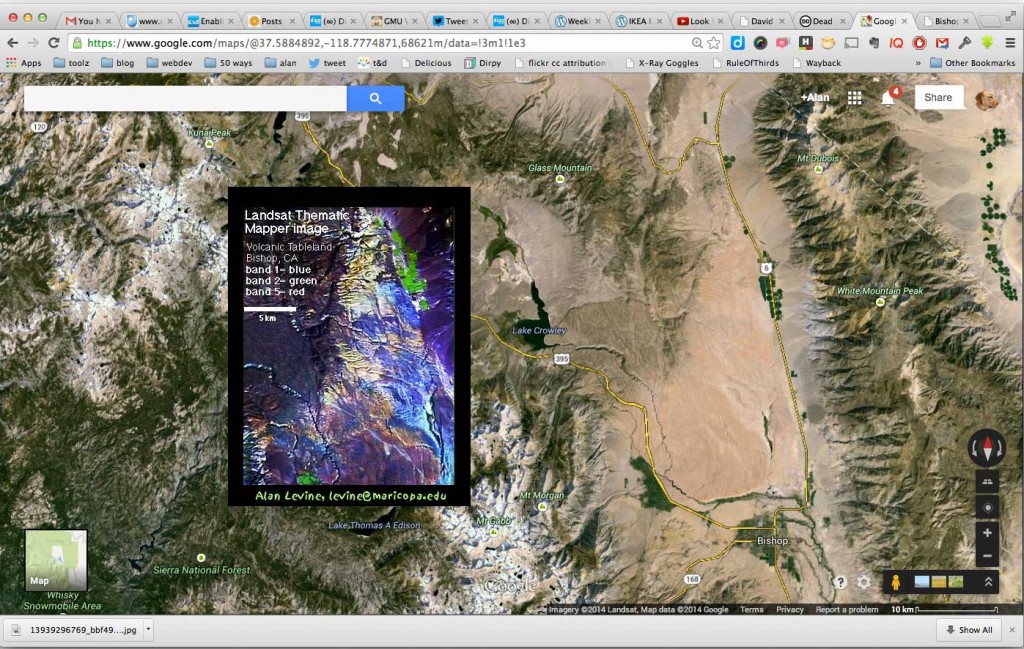Click the URL address bar

pyautogui.click(x=379, y=43)
